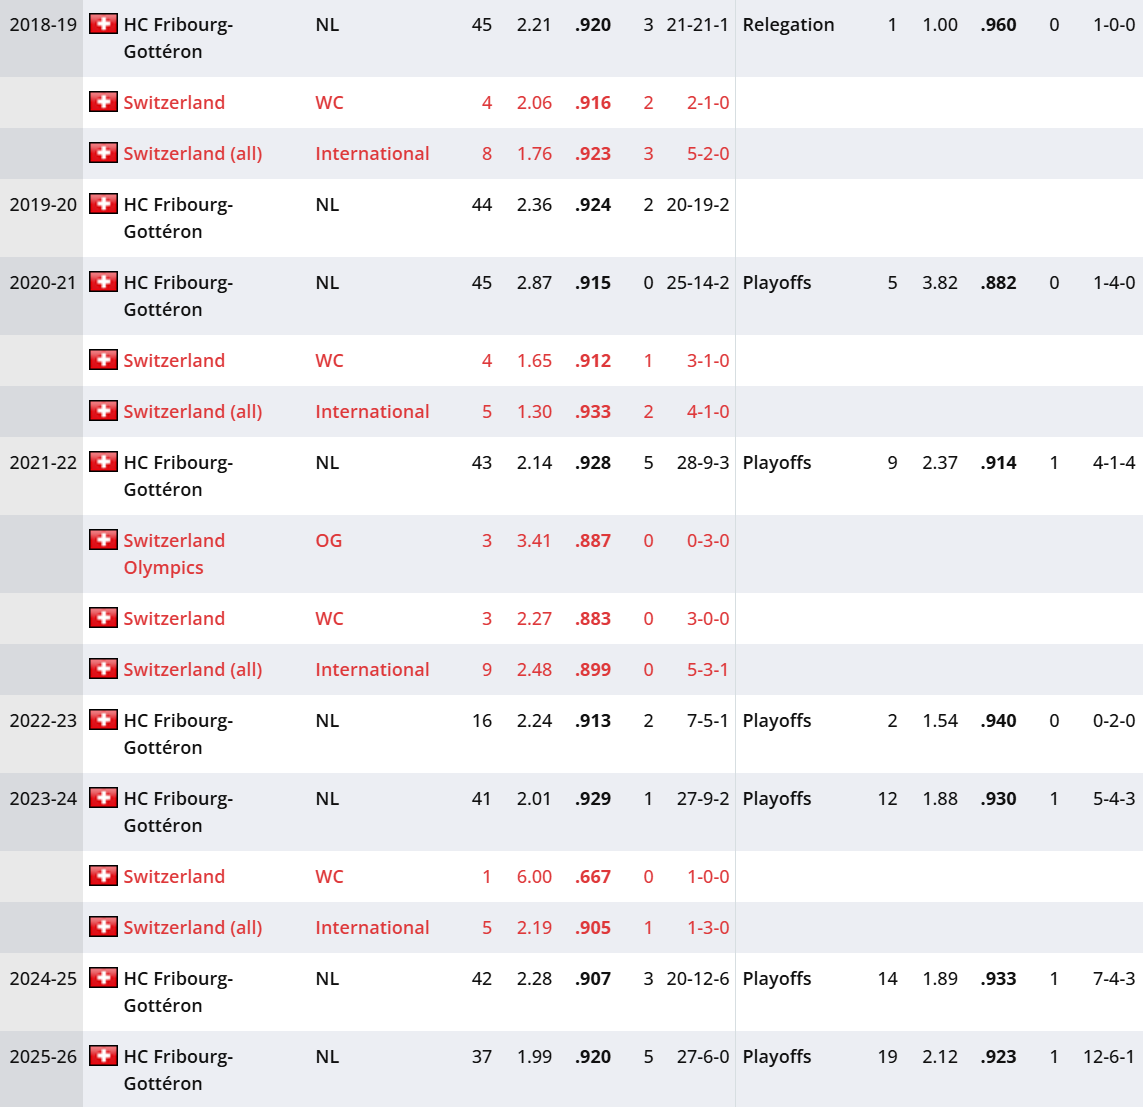
Task: Click the flag beside Switzerland (all) with 9 games
Action: 103,669
